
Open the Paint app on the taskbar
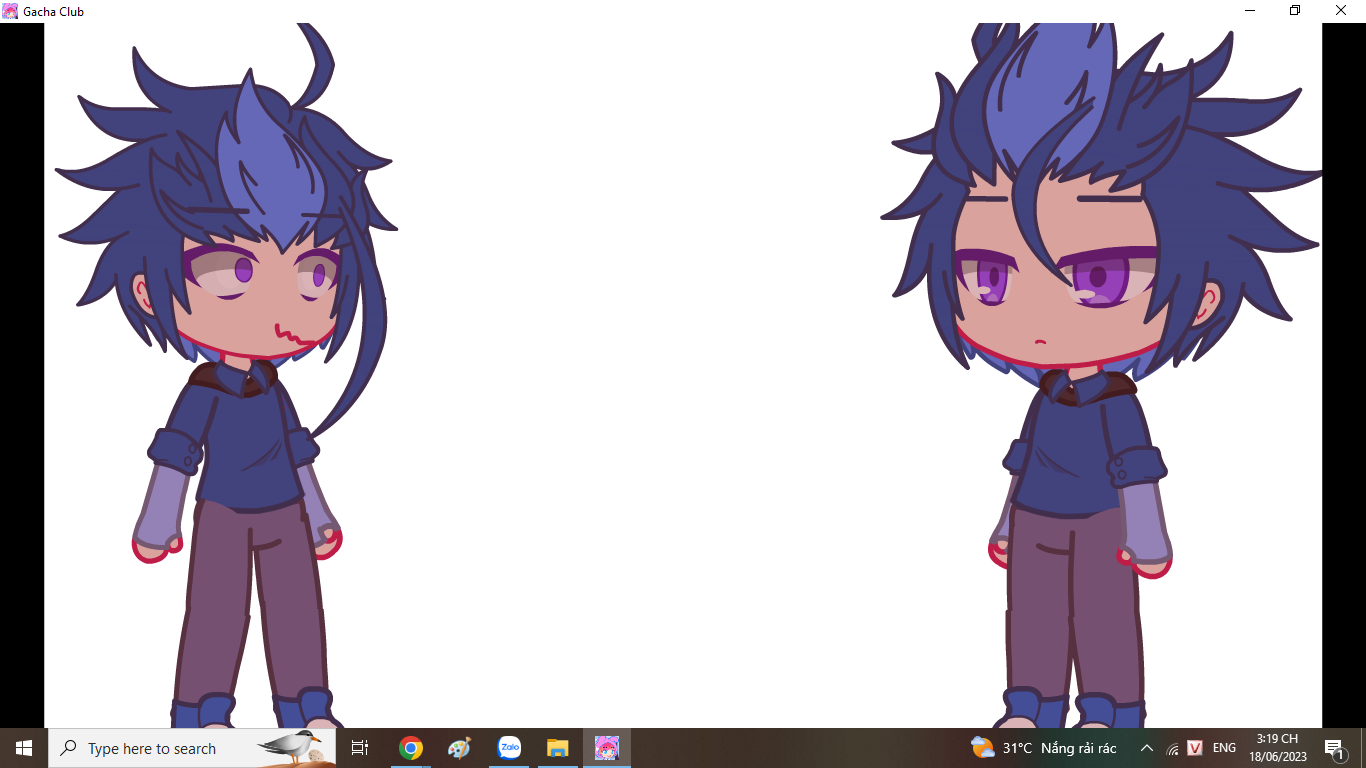(459, 748)
